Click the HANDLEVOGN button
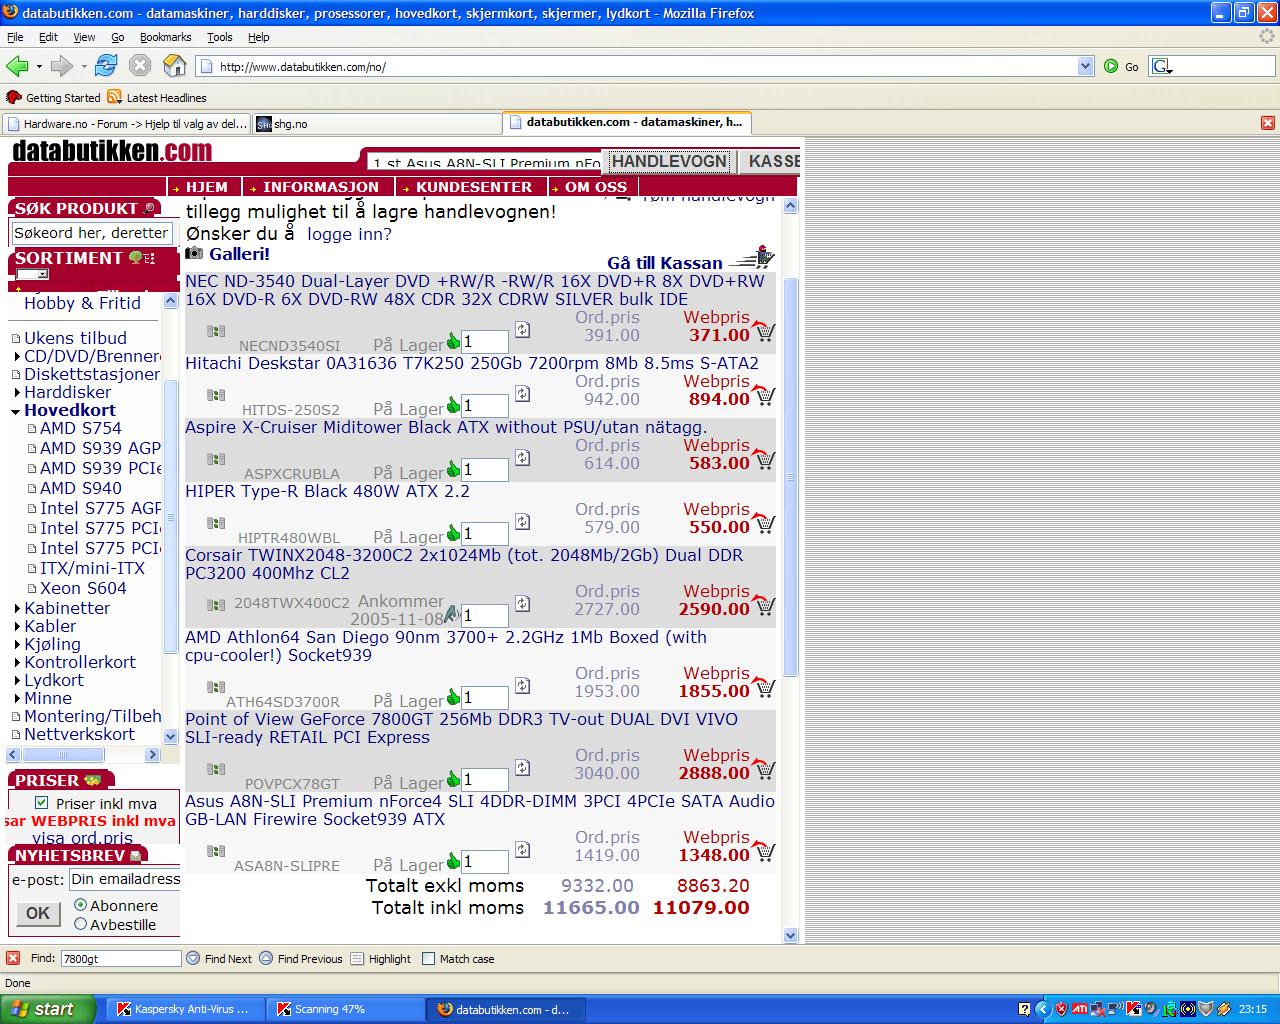Screen dimensions: 1280x1024 click(x=669, y=162)
